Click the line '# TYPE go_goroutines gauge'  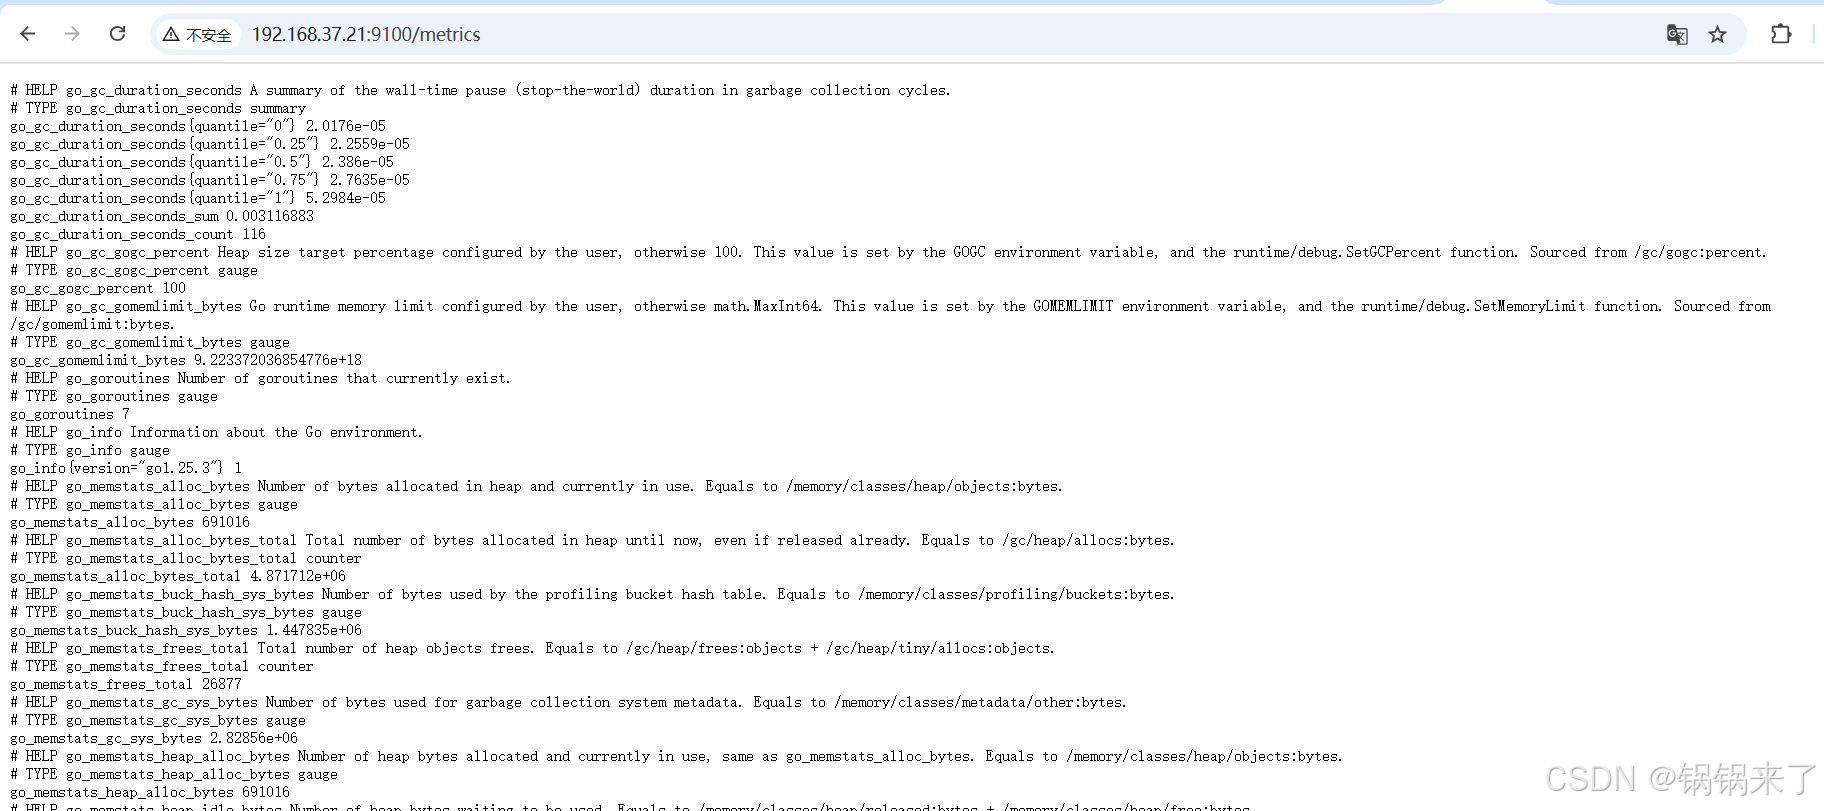pyautogui.click(x=114, y=396)
